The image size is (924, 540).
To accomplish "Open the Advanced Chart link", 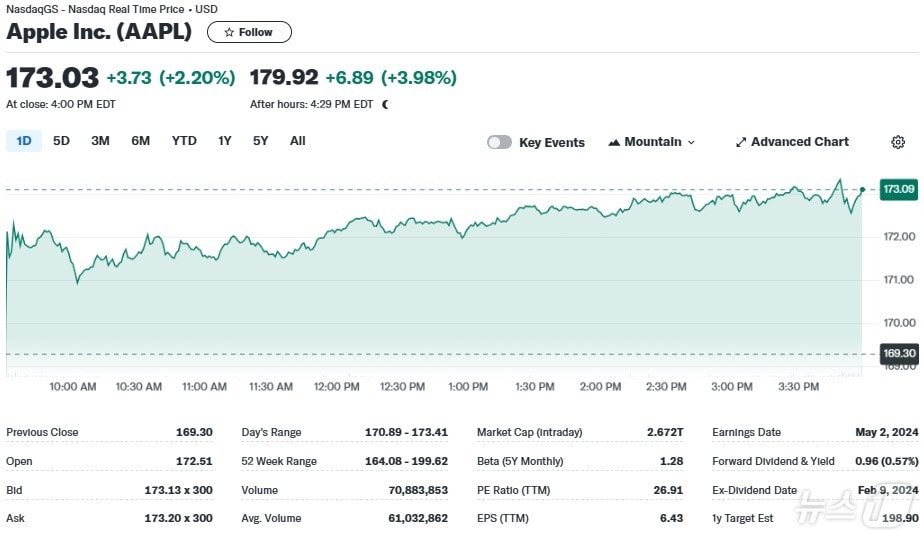I will pos(799,142).
